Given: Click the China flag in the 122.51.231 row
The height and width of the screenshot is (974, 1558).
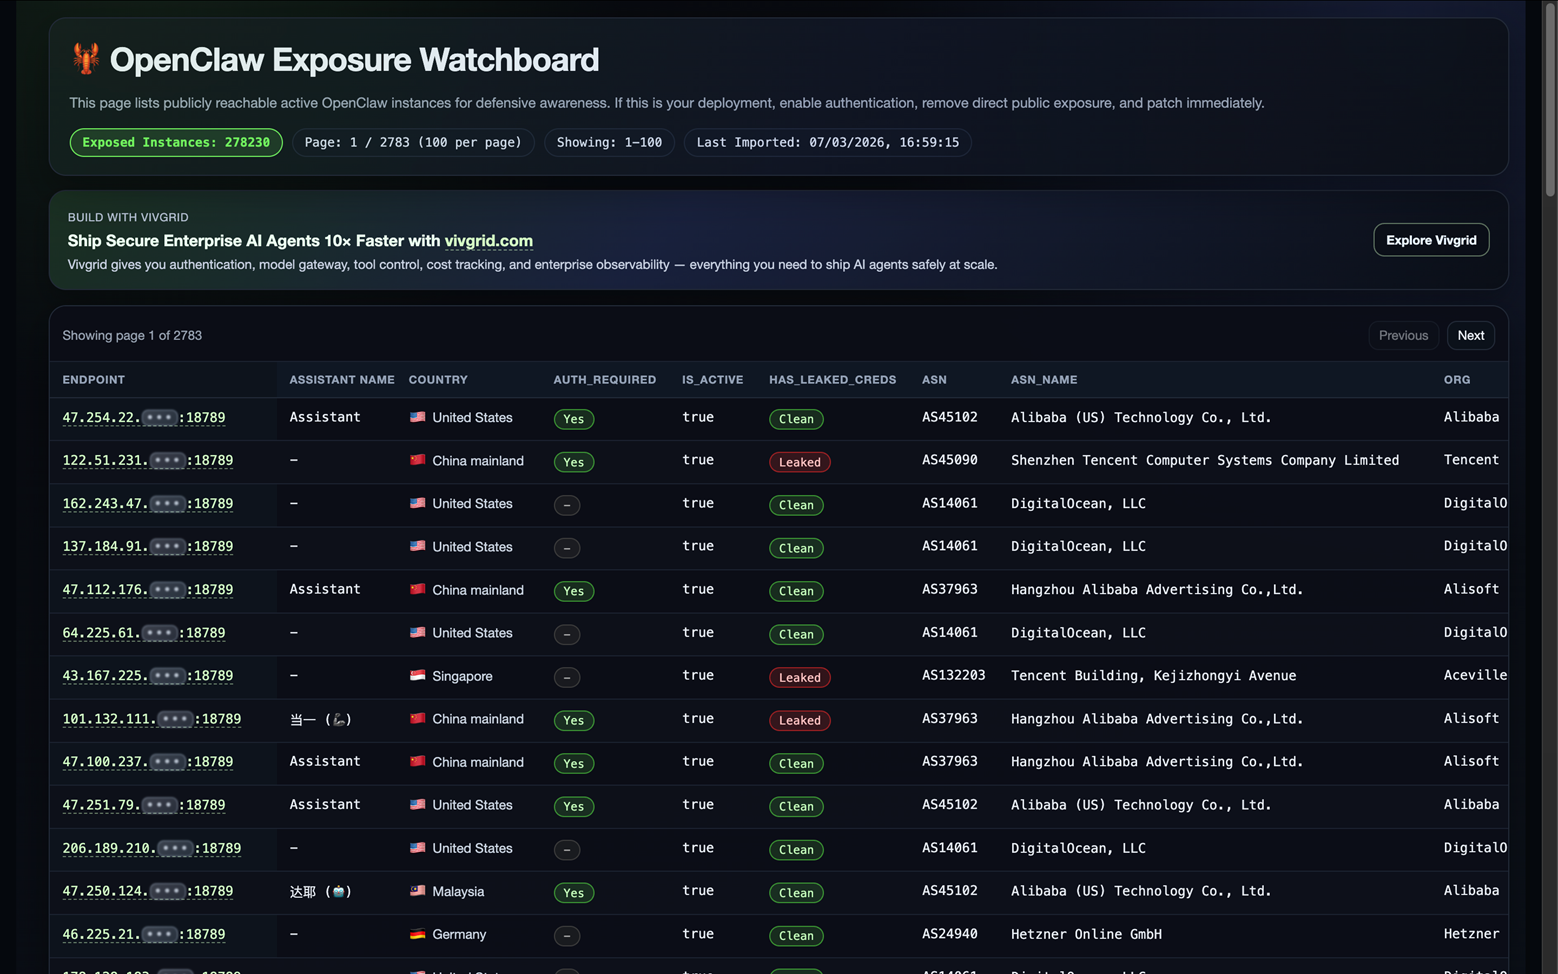Looking at the screenshot, I should click(418, 460).
